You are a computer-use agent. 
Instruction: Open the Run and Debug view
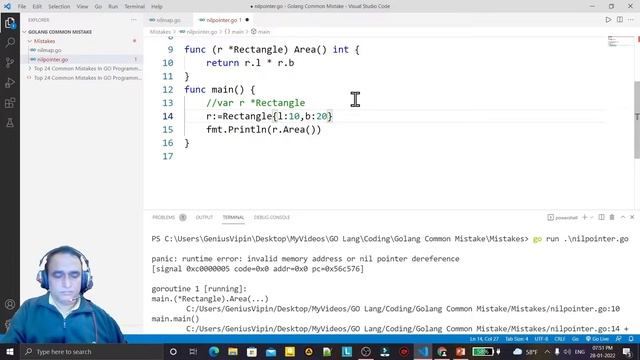[10, 82]
